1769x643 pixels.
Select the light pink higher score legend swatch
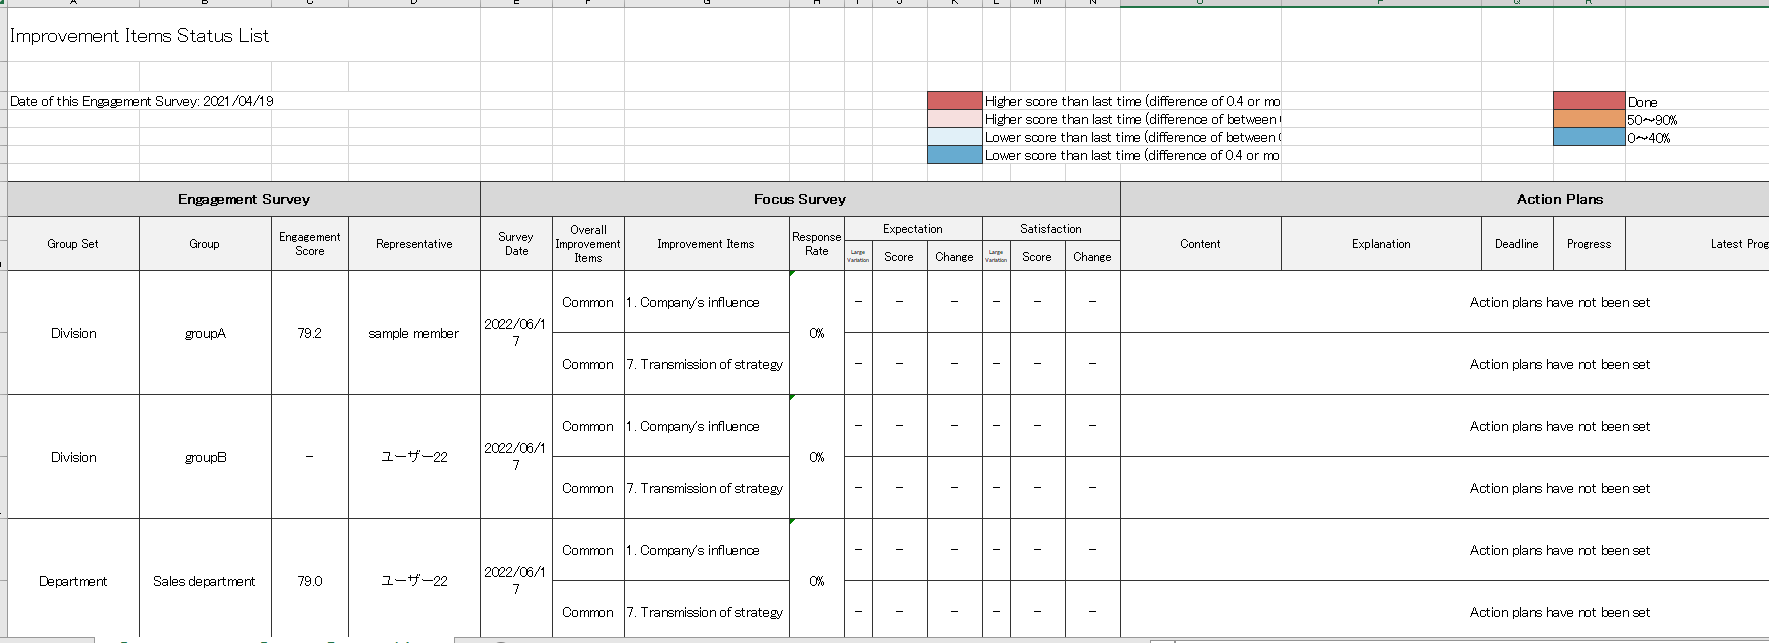click(x=954, y=119)
